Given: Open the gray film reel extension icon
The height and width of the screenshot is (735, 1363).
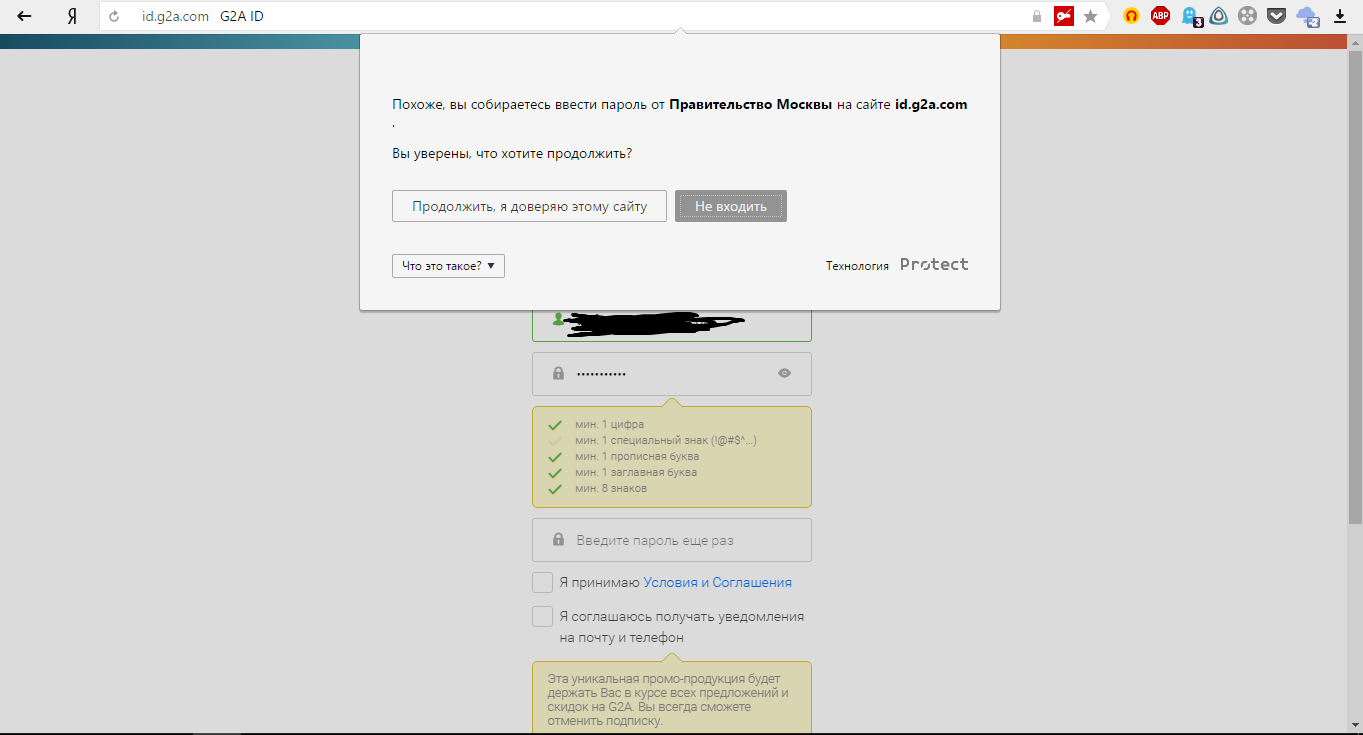Looking at the screenshot, I should [x=1247, y=16].
